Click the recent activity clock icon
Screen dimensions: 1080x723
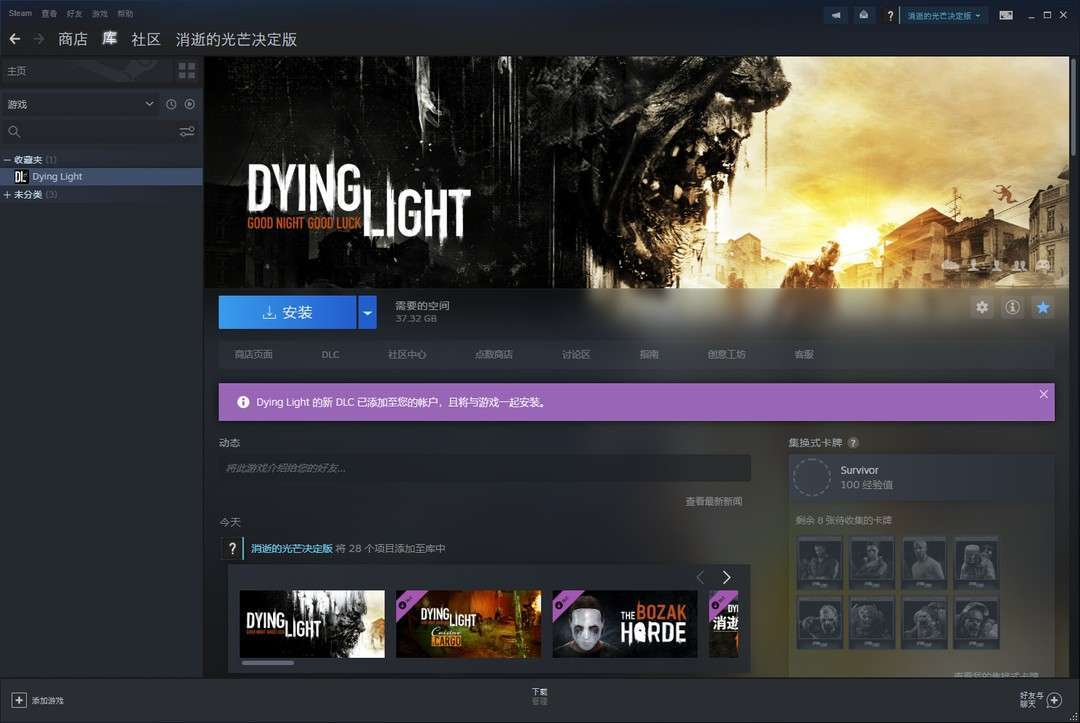click(x=171, y=104)
